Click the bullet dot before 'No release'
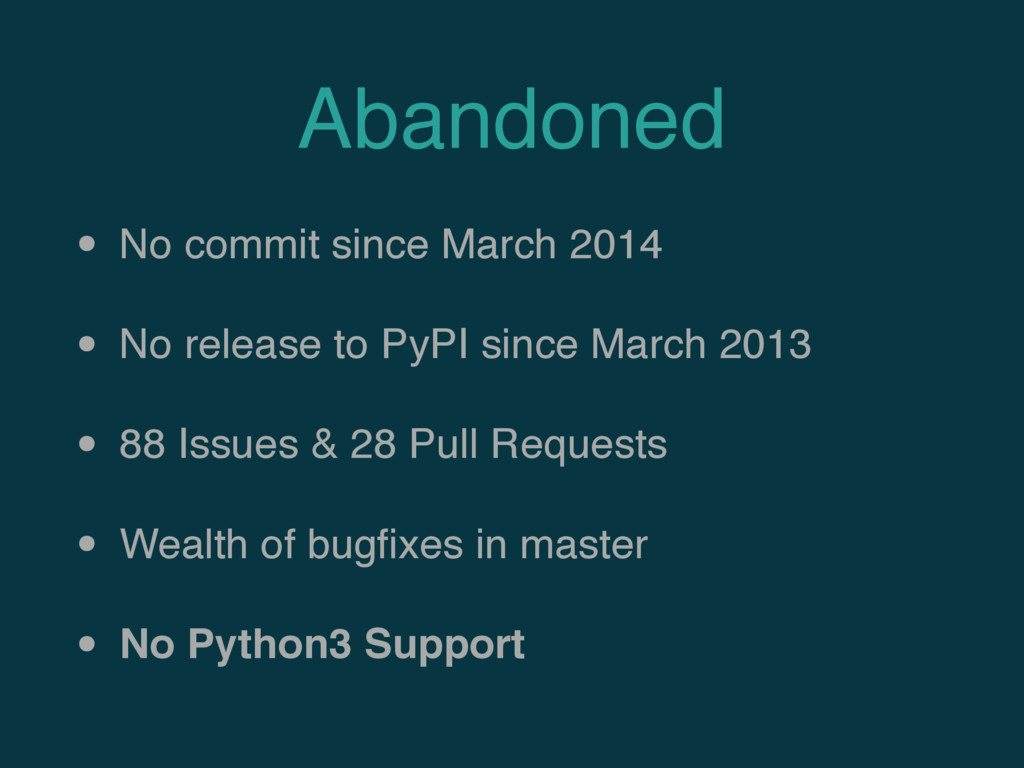Screen dimensions: 1024x768 pos(87,344)
